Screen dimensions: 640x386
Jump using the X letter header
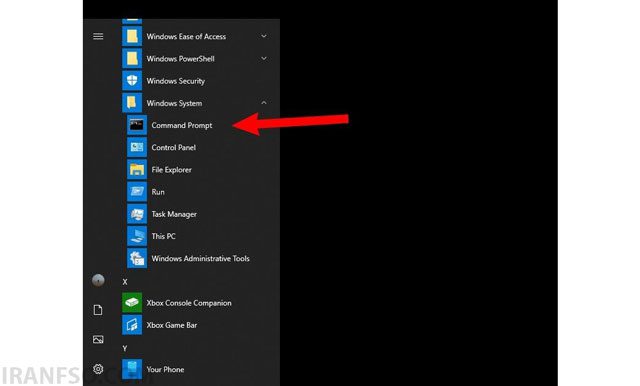coord(125,282)
